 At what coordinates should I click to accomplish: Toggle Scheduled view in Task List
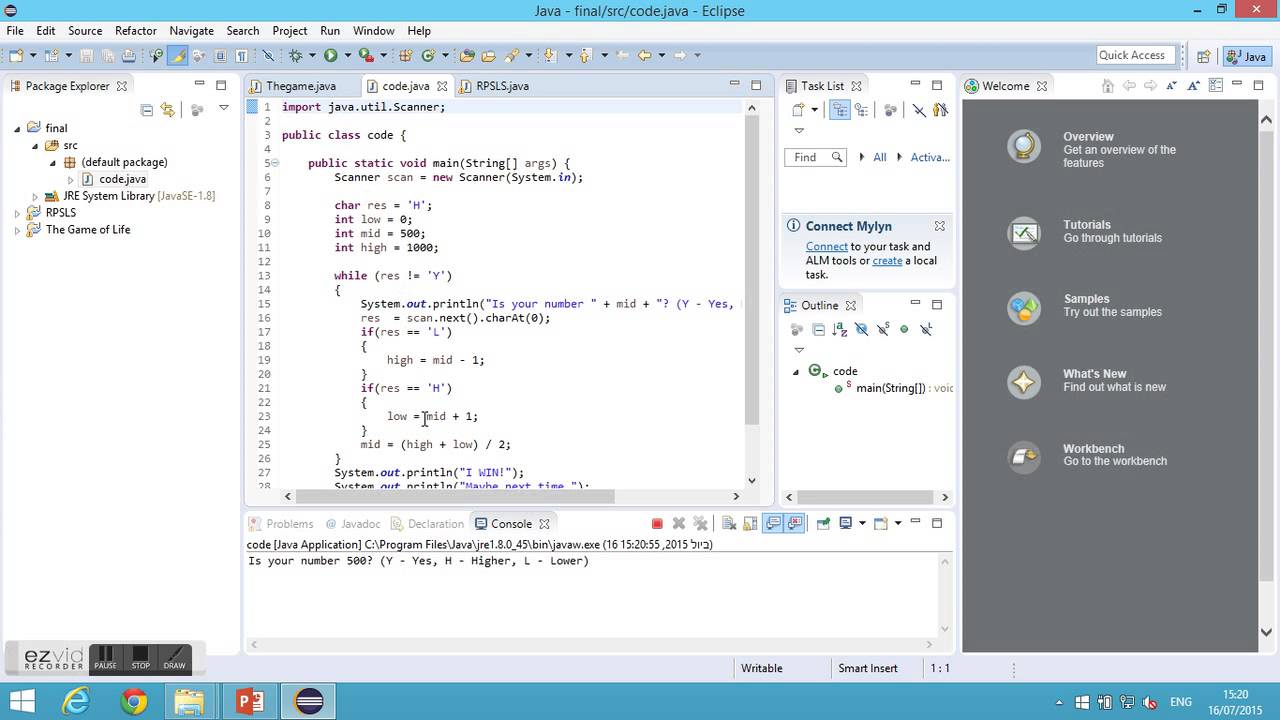861,110
